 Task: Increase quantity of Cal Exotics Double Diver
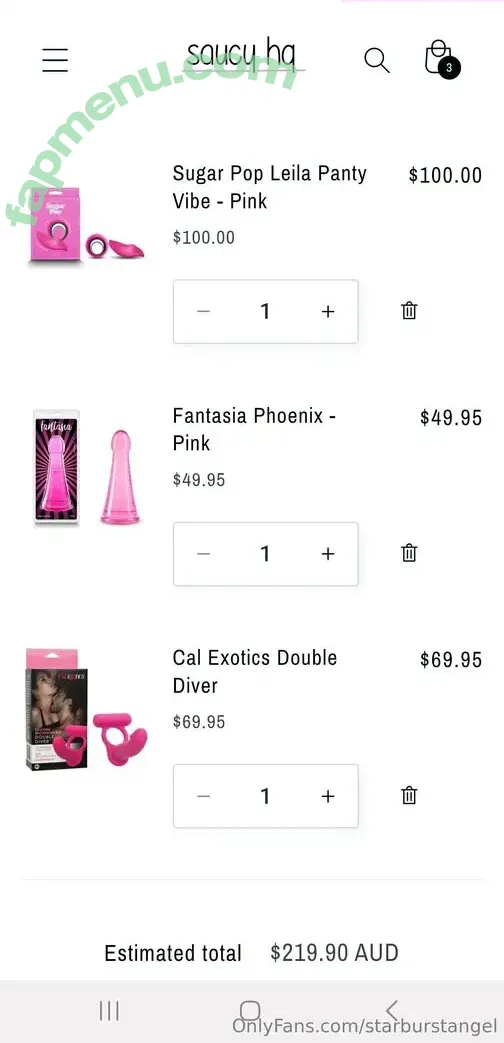328,796
